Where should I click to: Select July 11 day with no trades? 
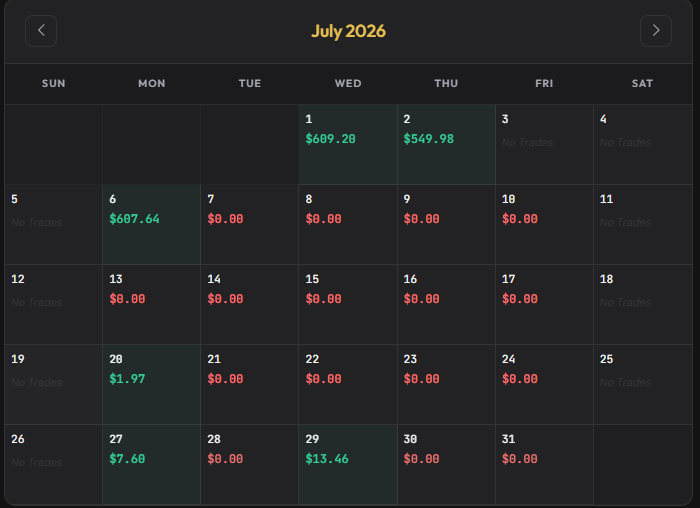pos(643,225)
